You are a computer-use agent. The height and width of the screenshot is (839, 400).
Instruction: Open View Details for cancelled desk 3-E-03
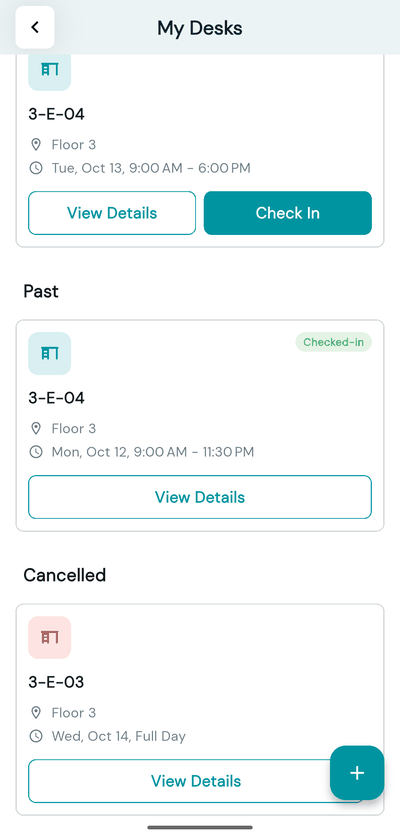click(x=196, y=781)
